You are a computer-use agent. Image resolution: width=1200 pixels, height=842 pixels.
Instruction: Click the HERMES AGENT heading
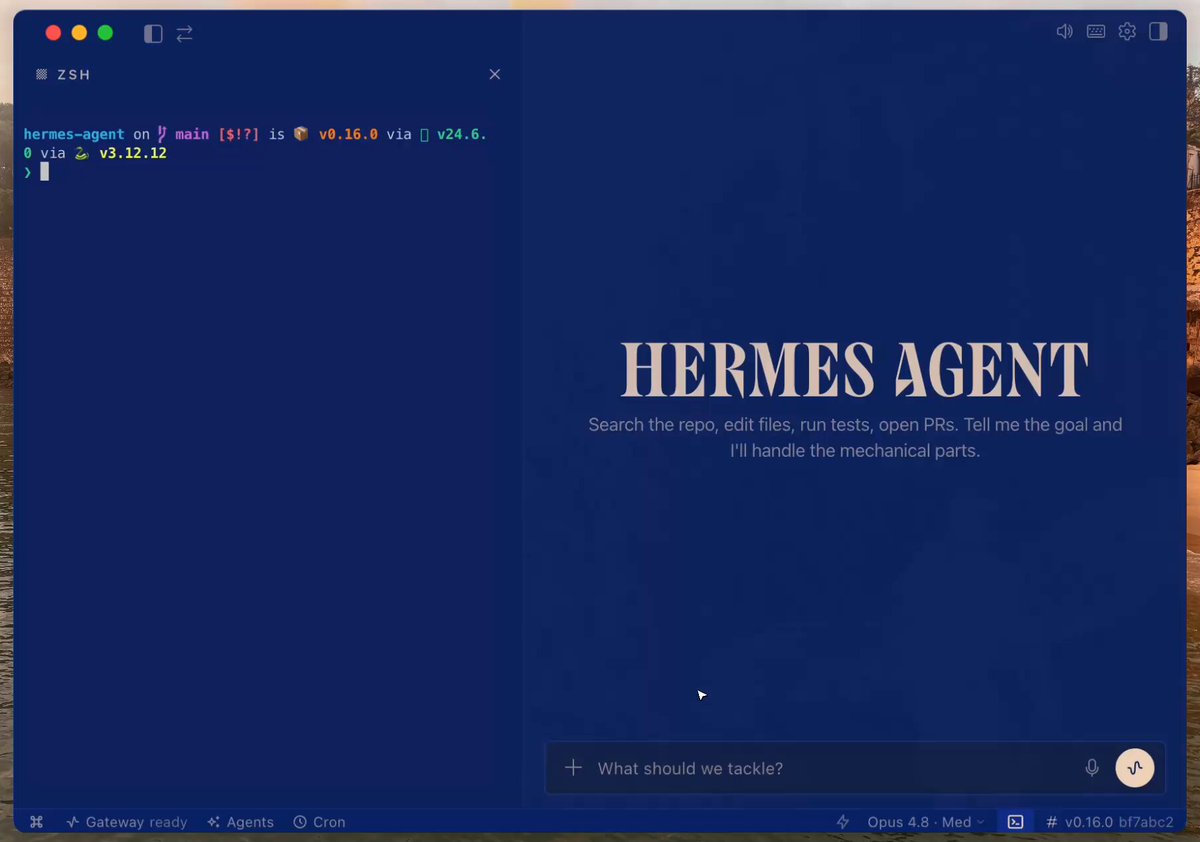(x=855, y=370)
